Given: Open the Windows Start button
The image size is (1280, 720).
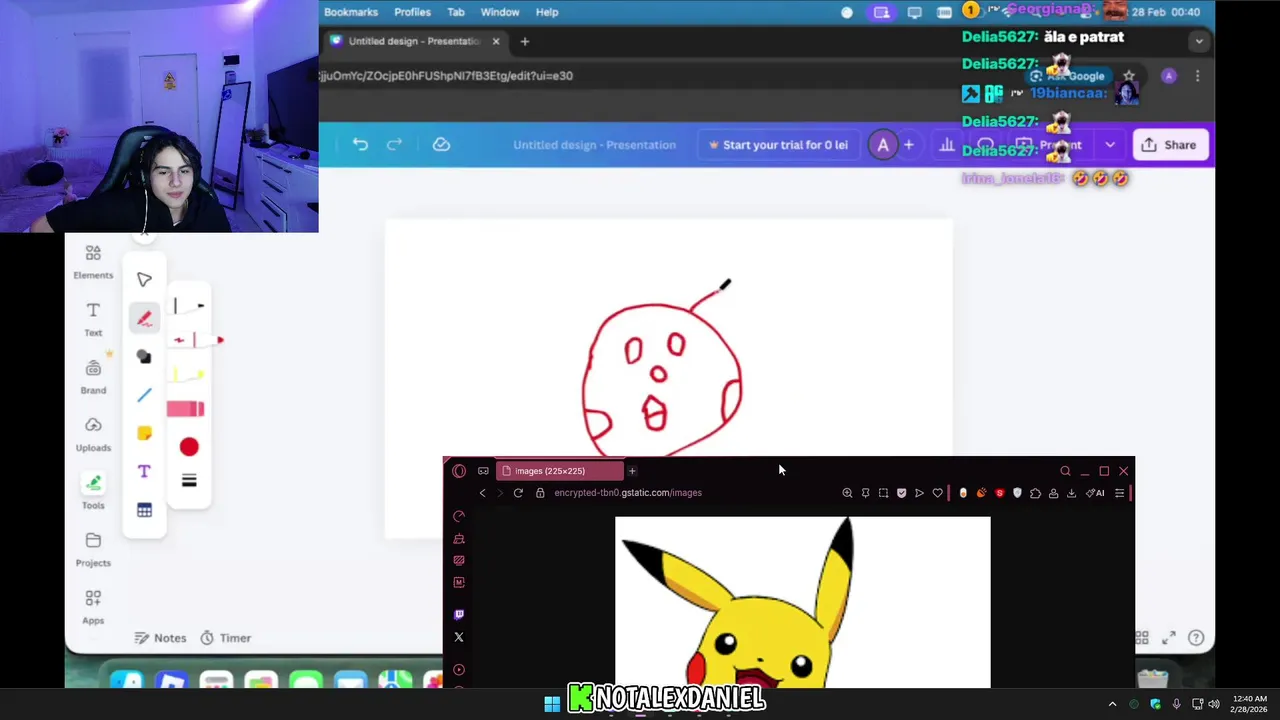Looking at the screenshot, I should coord(552,704).
